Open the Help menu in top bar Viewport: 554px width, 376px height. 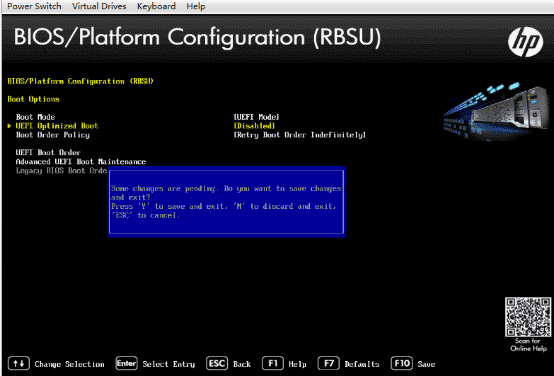click(196, 6)
